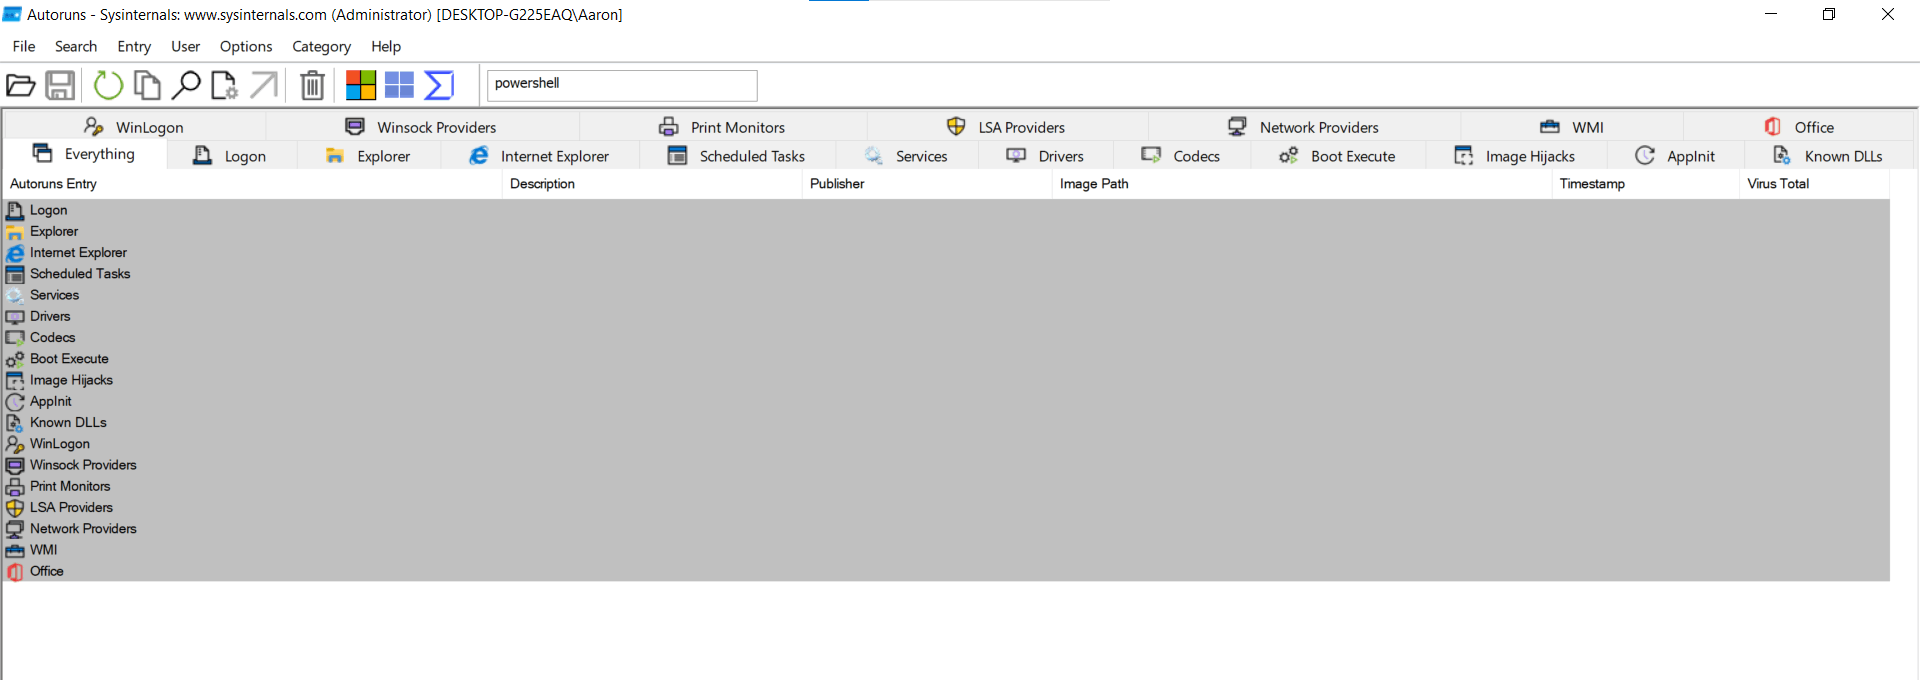
Task: Switch to the Known DLLs tab
Action: pos(1828,156)
